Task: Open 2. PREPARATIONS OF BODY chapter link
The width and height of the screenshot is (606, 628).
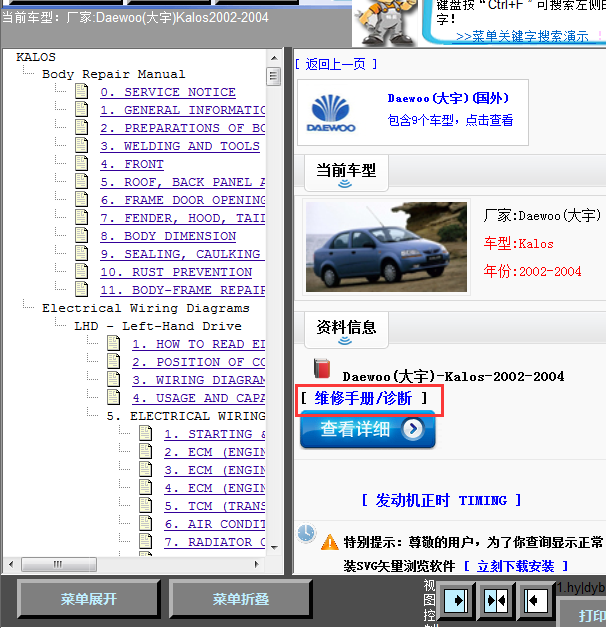Action: 183,128
